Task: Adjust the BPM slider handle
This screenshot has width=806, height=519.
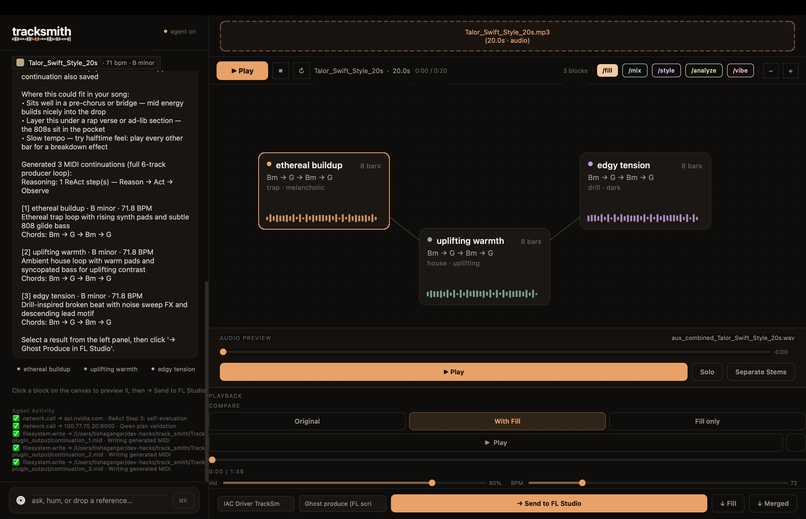Action: tap(582, 483)
